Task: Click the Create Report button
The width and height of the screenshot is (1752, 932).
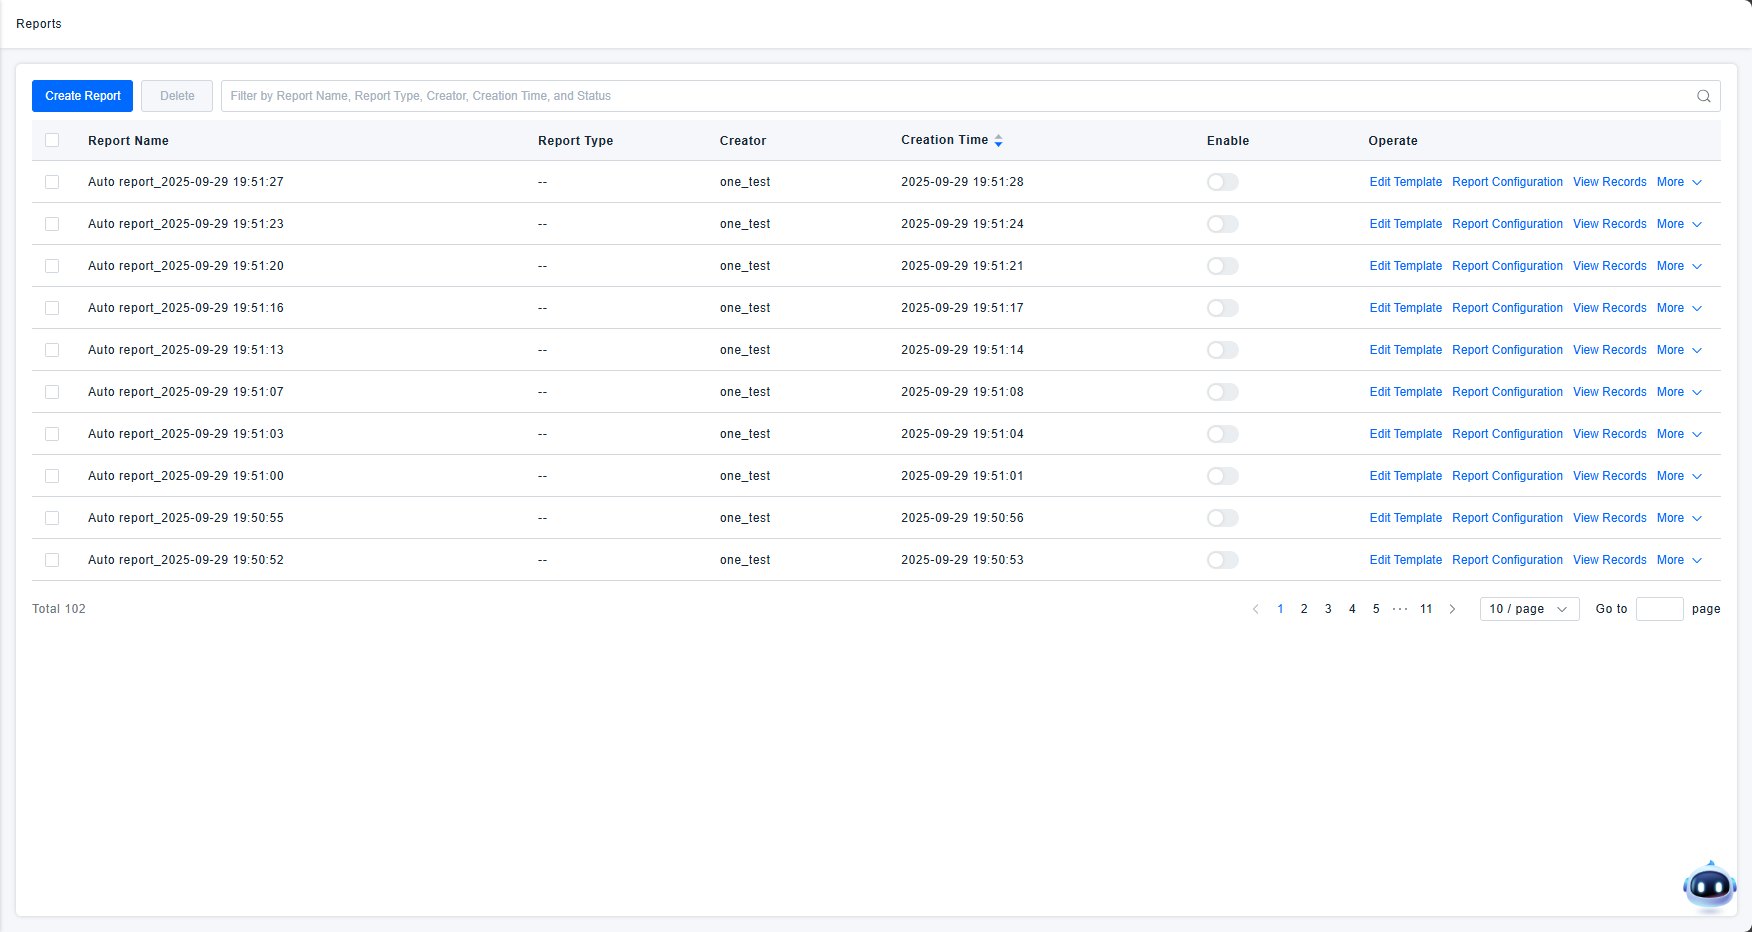Action: [82, 96]
